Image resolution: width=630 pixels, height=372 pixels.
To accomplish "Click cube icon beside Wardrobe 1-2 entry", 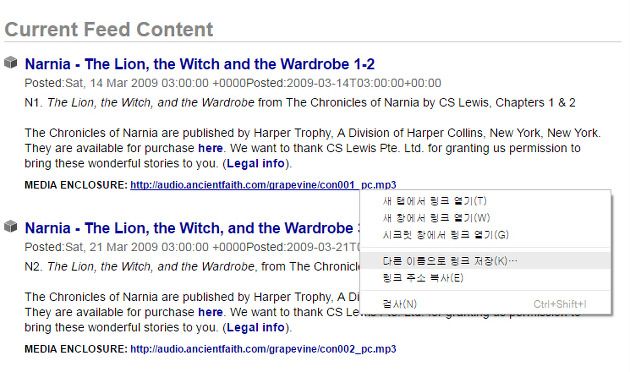I will point(11,63).
